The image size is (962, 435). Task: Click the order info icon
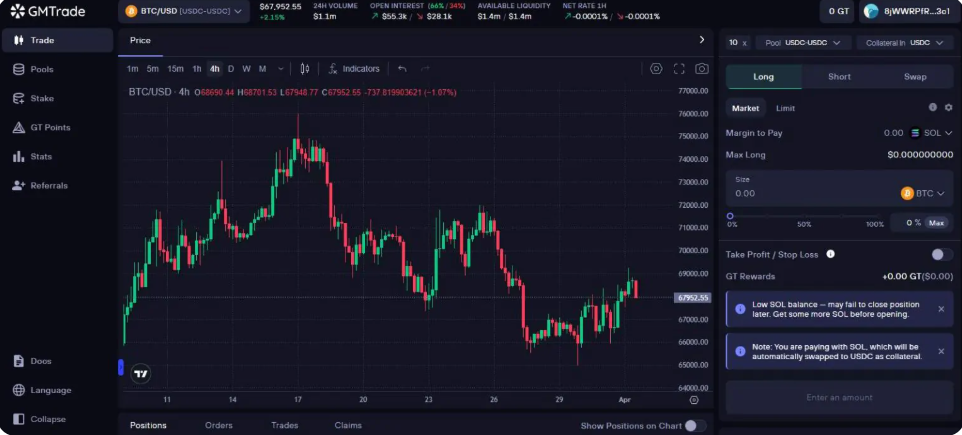933,107
